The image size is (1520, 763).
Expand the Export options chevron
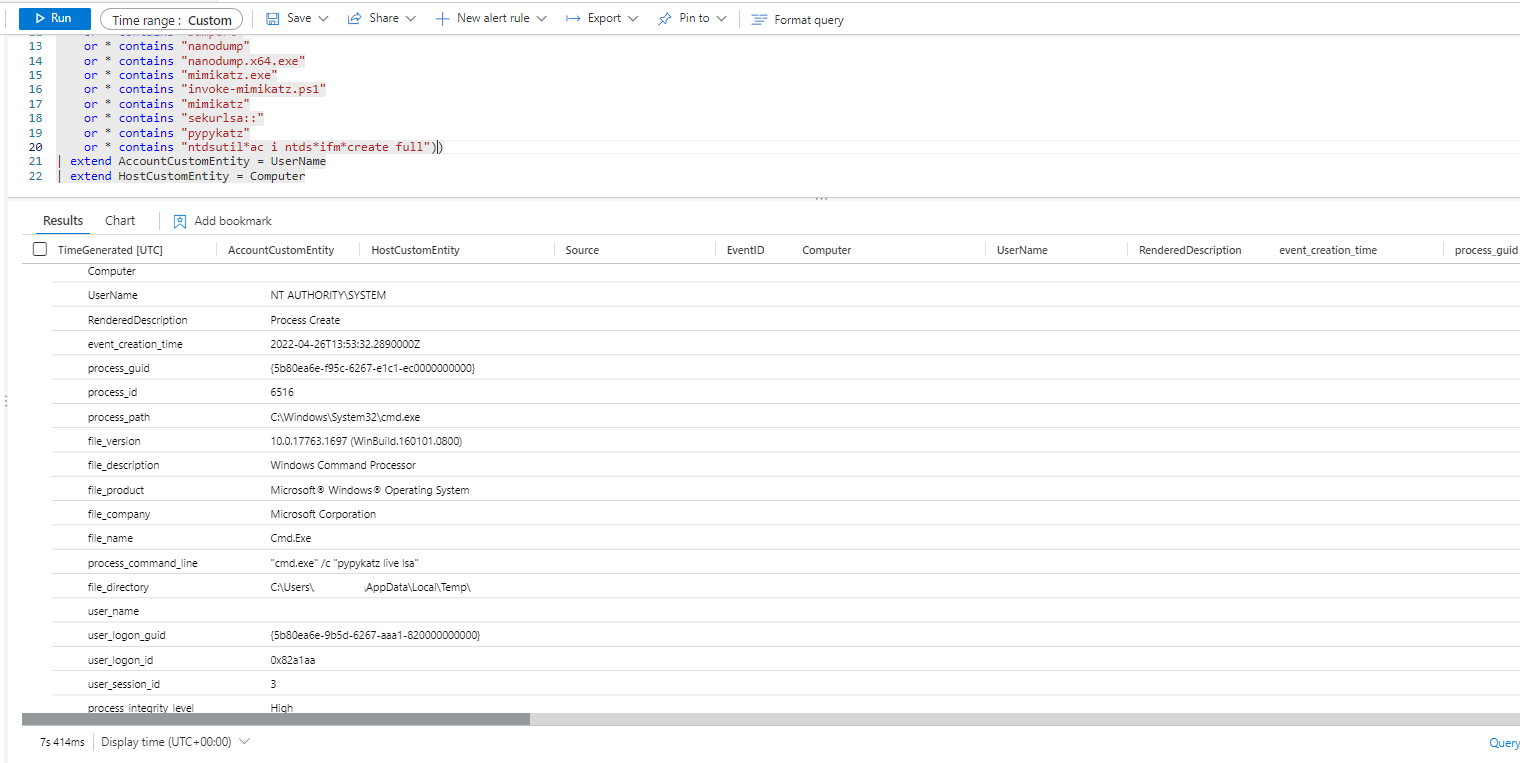(631, 19)
